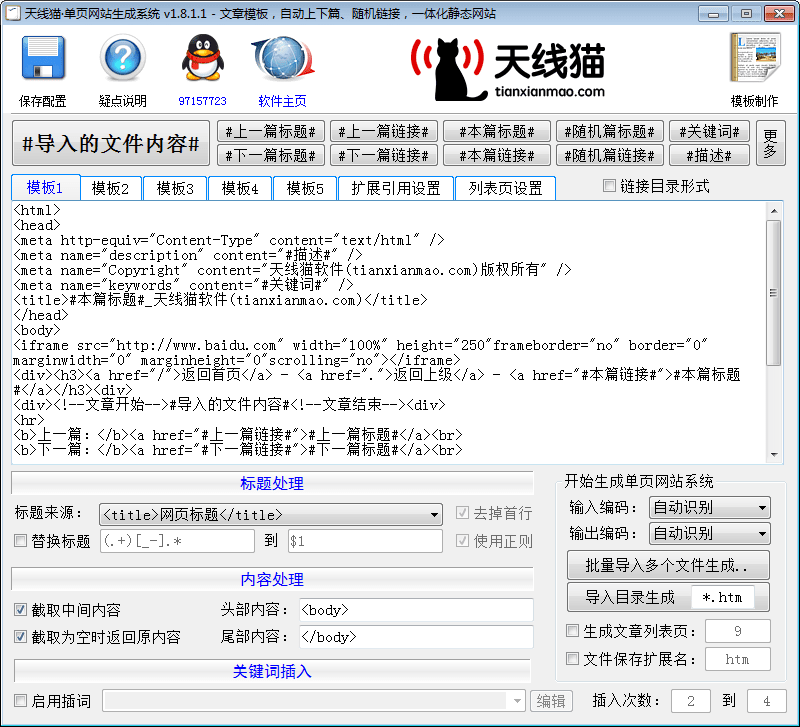Click the QQ penguin contact icon

coord(203,58)
